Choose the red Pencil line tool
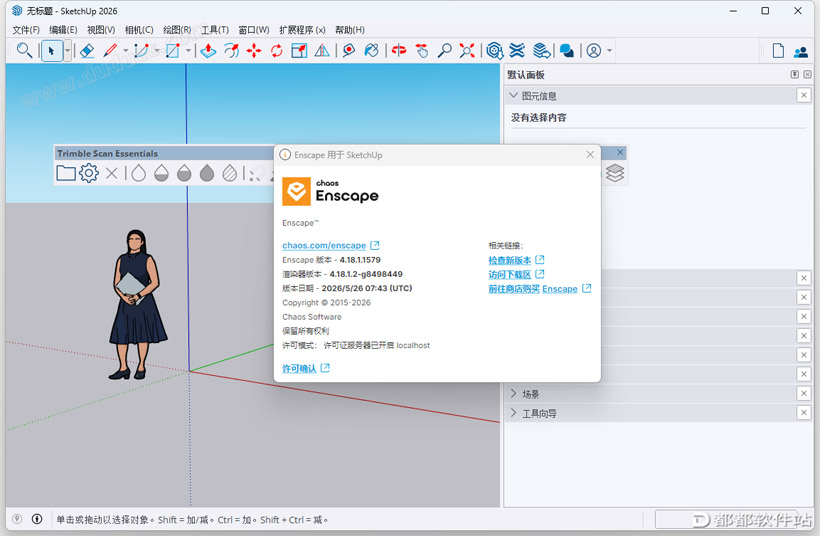The height and width of the screenshot is (536, 820). (110, 51)
